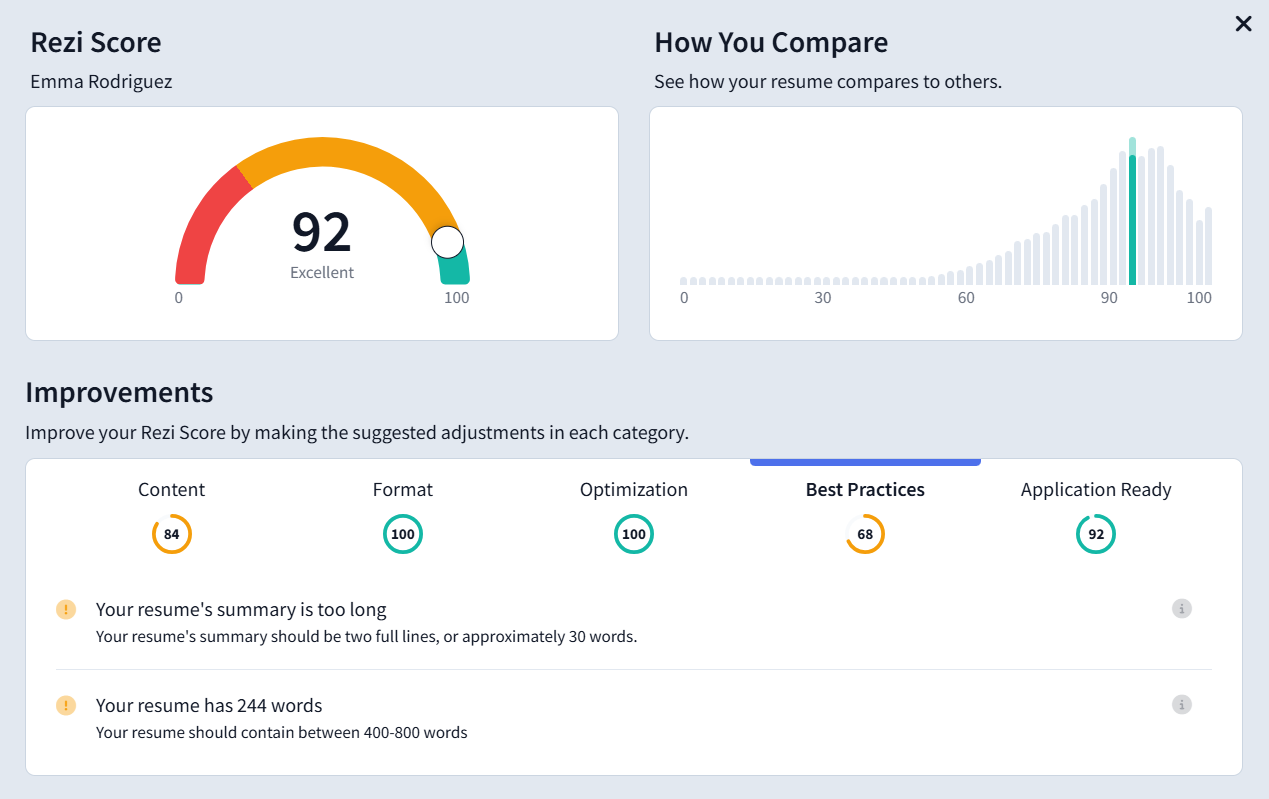Open info tooltip for the summary length suggestion
Viewport: 1269px width, 799px height.
tap(1181, 608)
